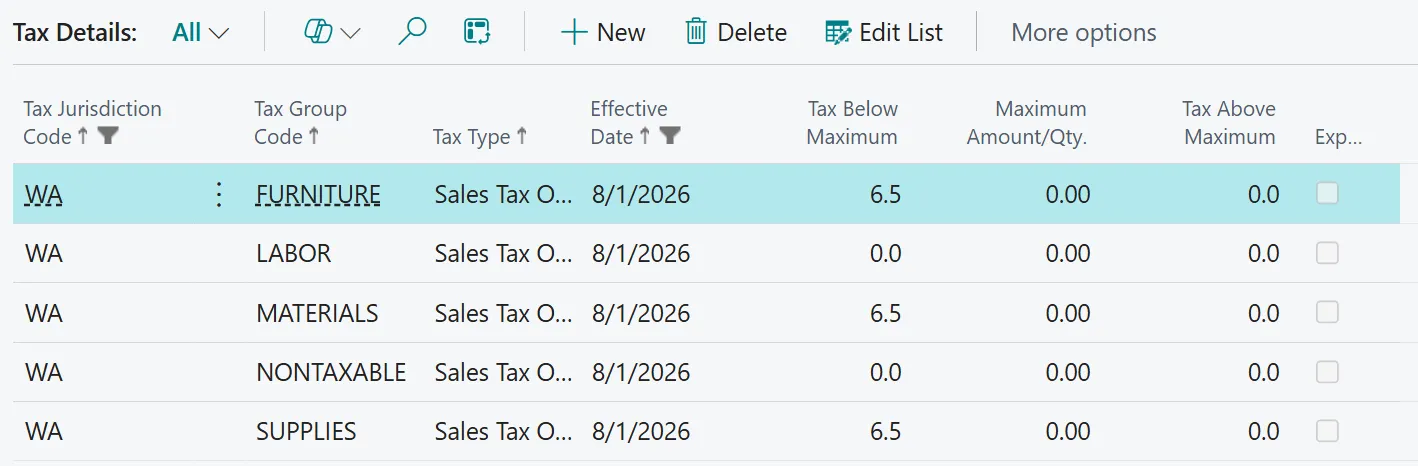The width and height of the screenshot is (1418, 466).
Task: Click Tax Above Maximum column header
Action: pos(1229,122)
